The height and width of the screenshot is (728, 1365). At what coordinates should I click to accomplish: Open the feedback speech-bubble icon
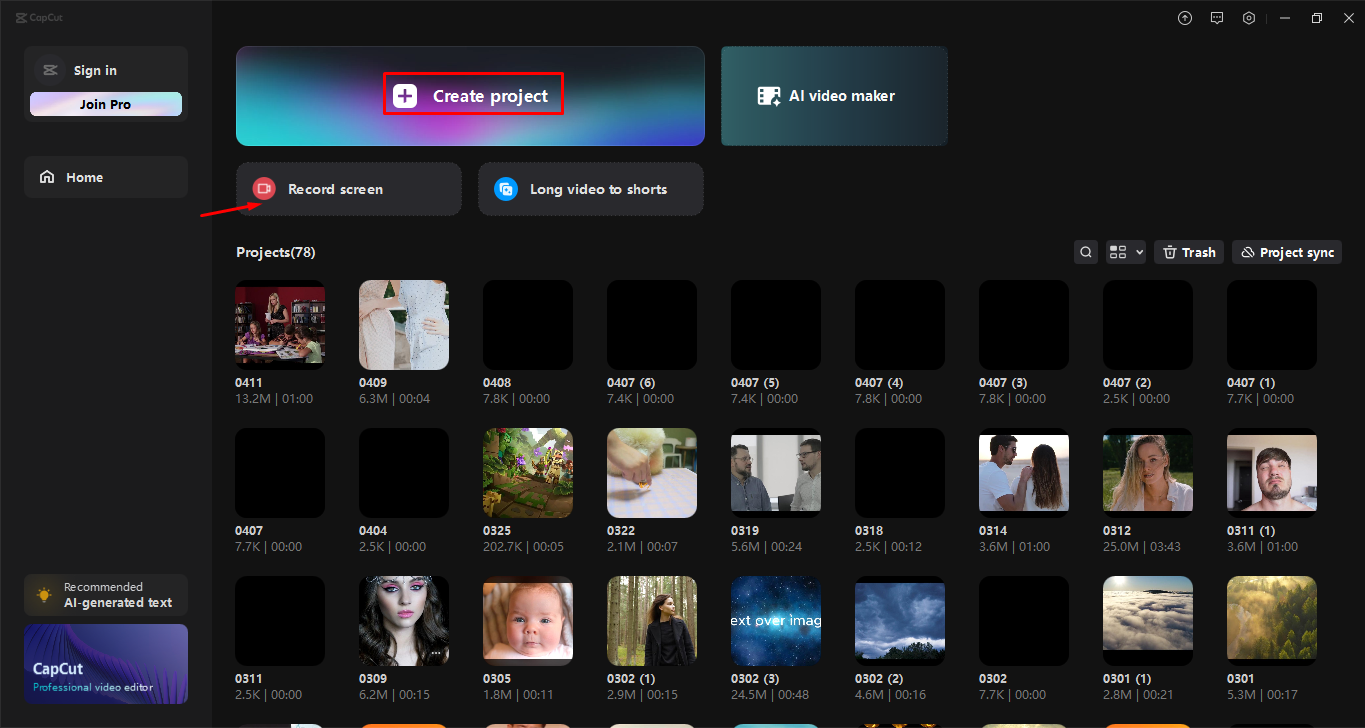[x=1217, y=18]
